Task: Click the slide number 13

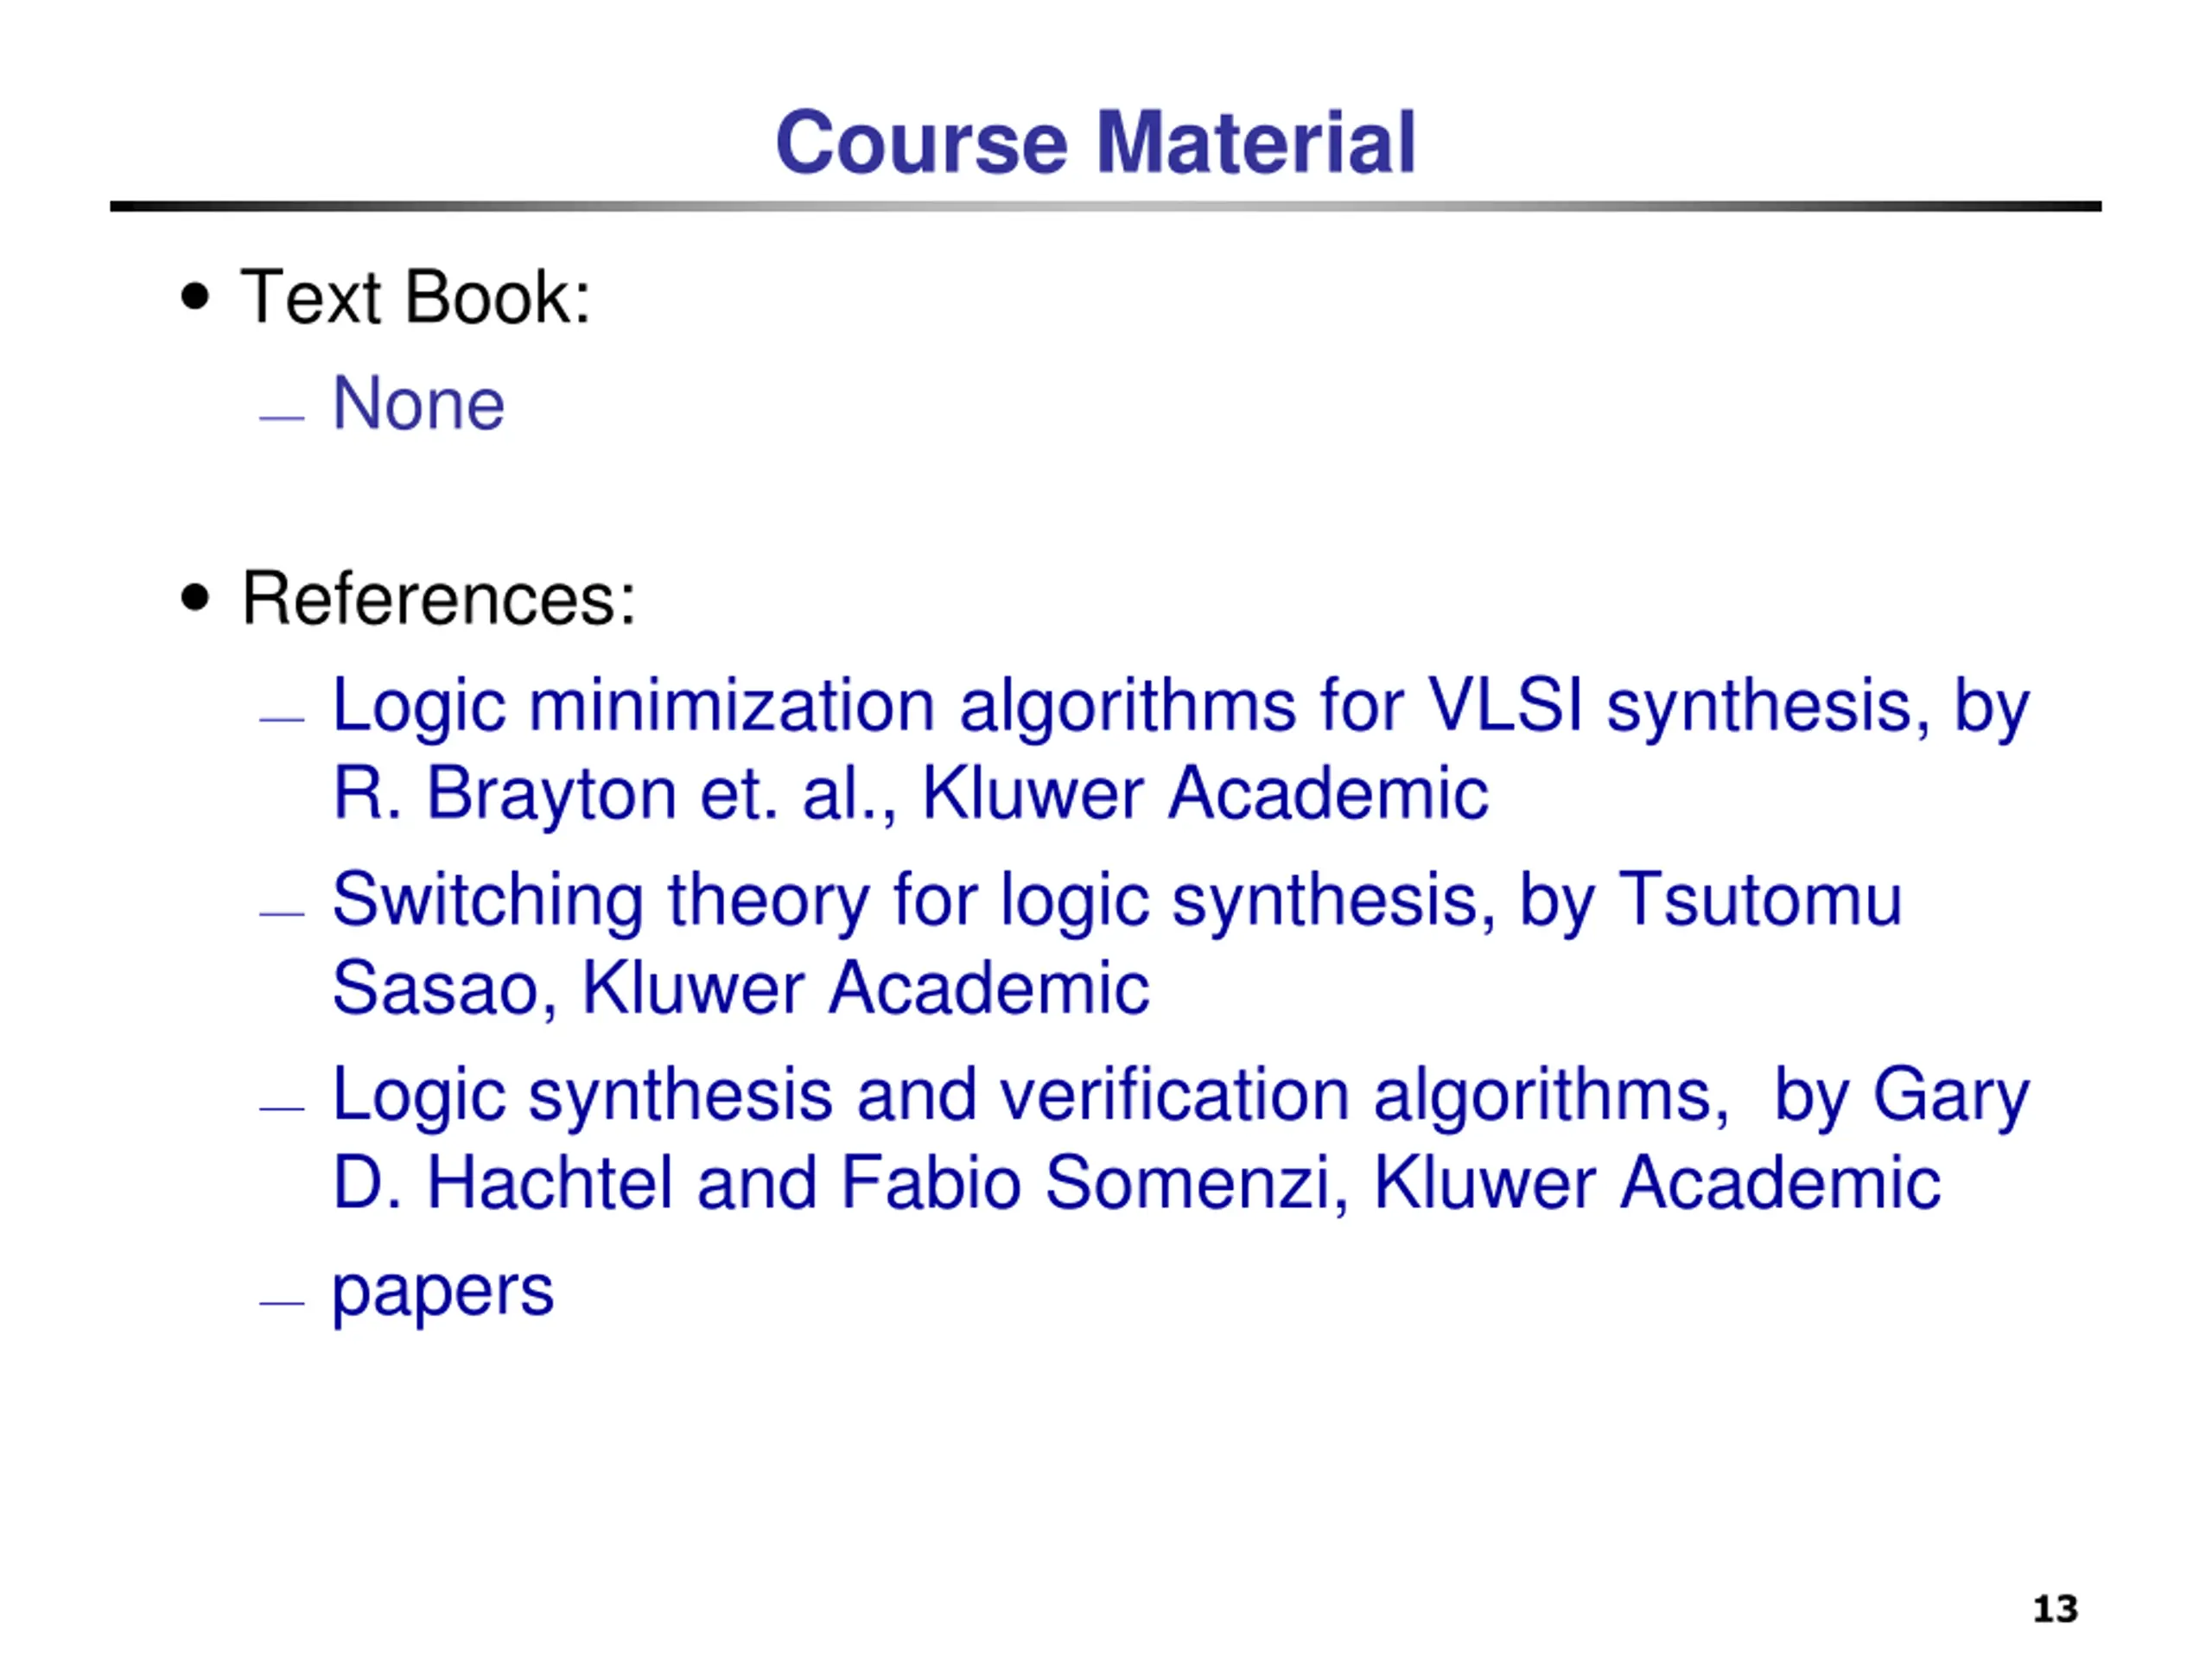Action: click(x=2055, y=1609)
